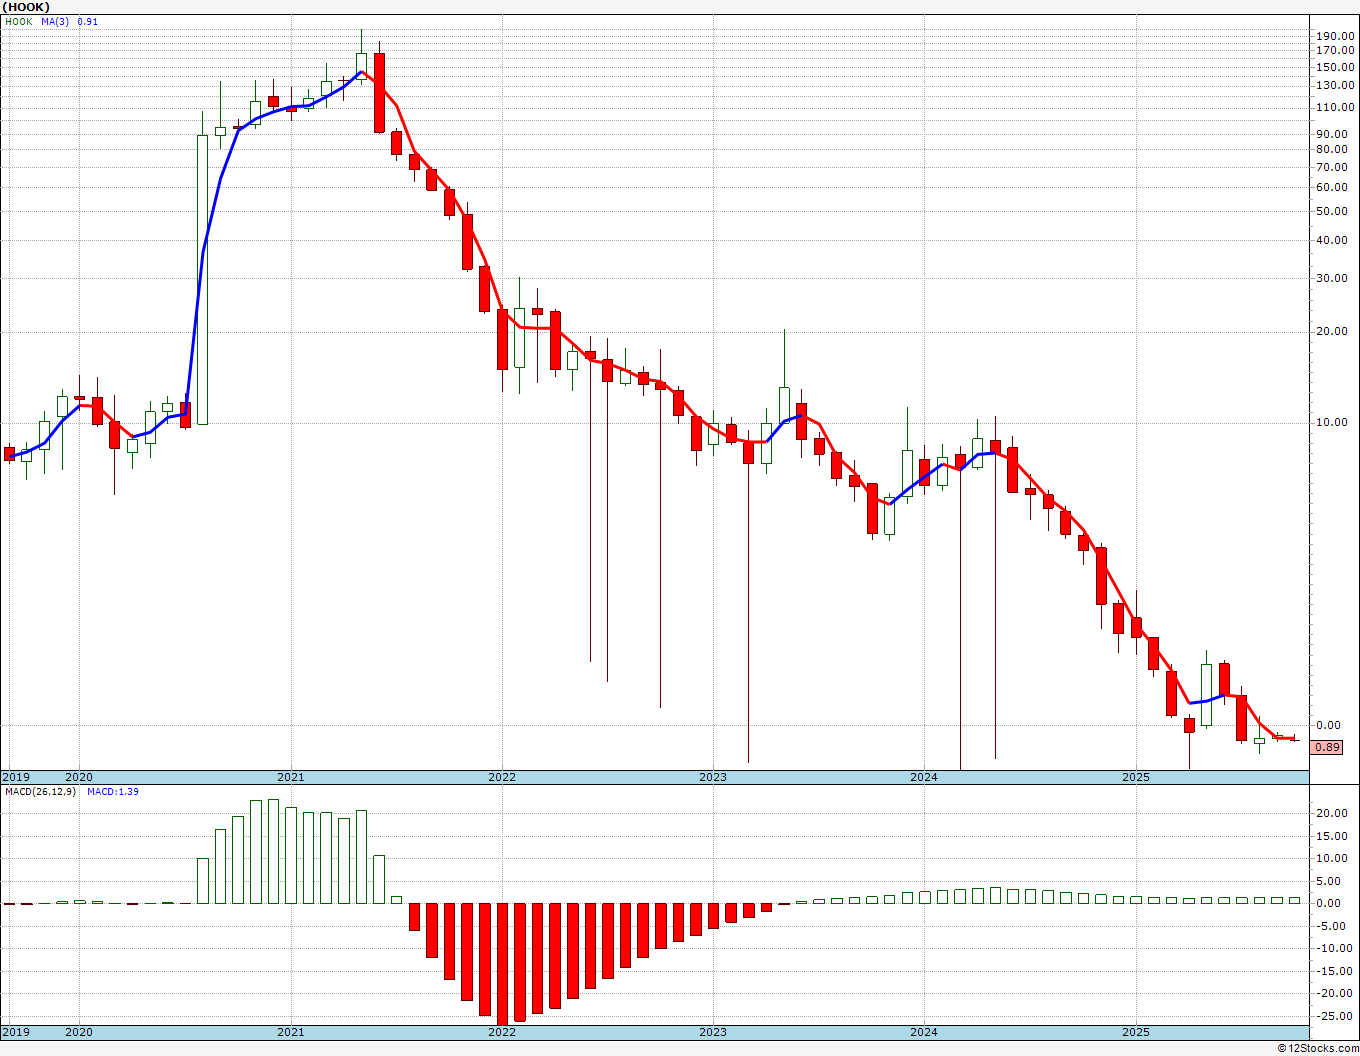This screenshot has width=1360, height=1056.
Task: Click the (HOOK) chart title
Action: (x=26, y=7)
